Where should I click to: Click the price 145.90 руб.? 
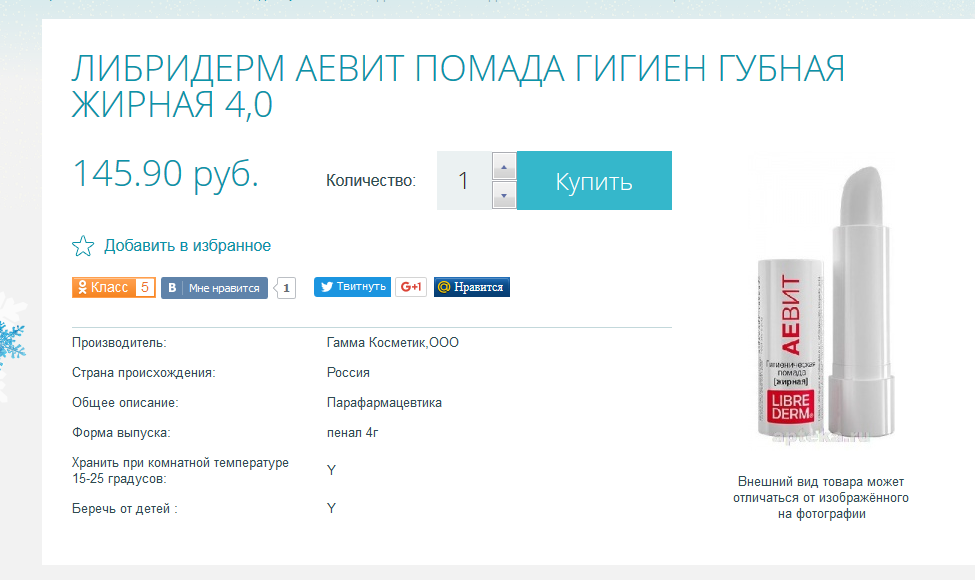(166, 175)
